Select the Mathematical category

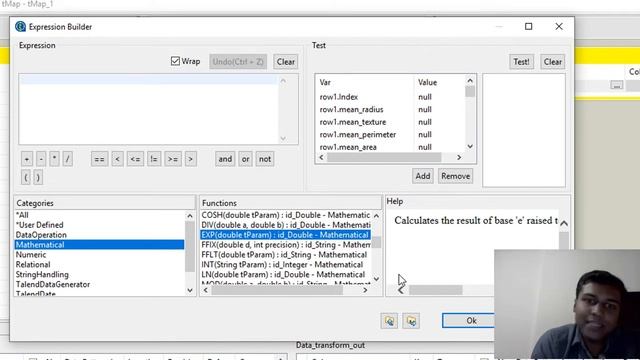coord(100,244)
